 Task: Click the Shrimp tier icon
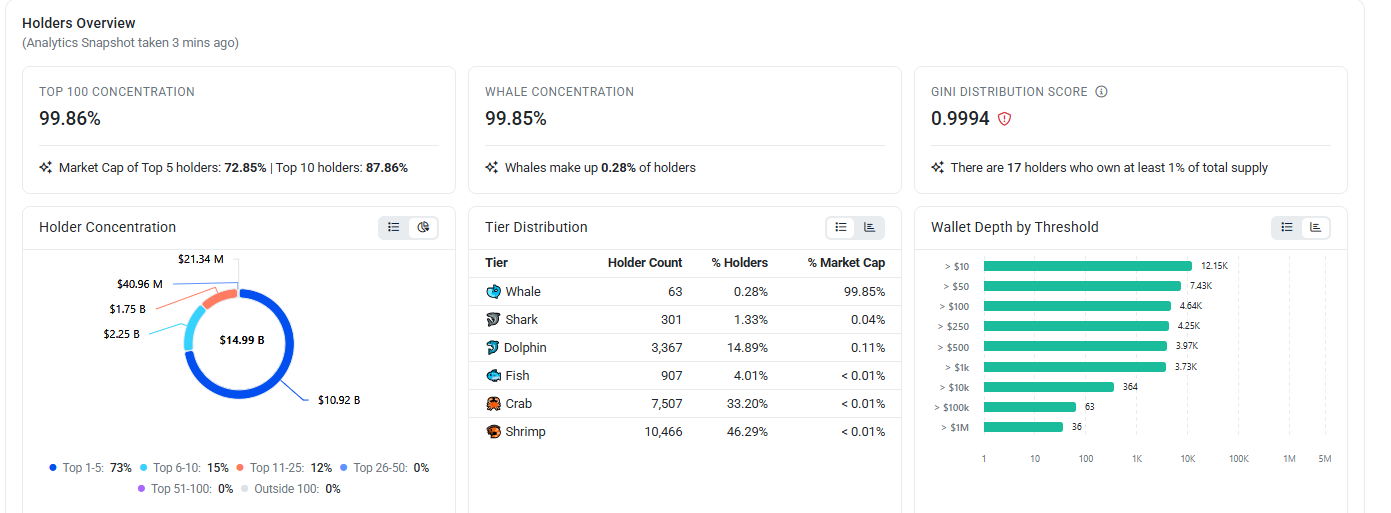[493, 432]
